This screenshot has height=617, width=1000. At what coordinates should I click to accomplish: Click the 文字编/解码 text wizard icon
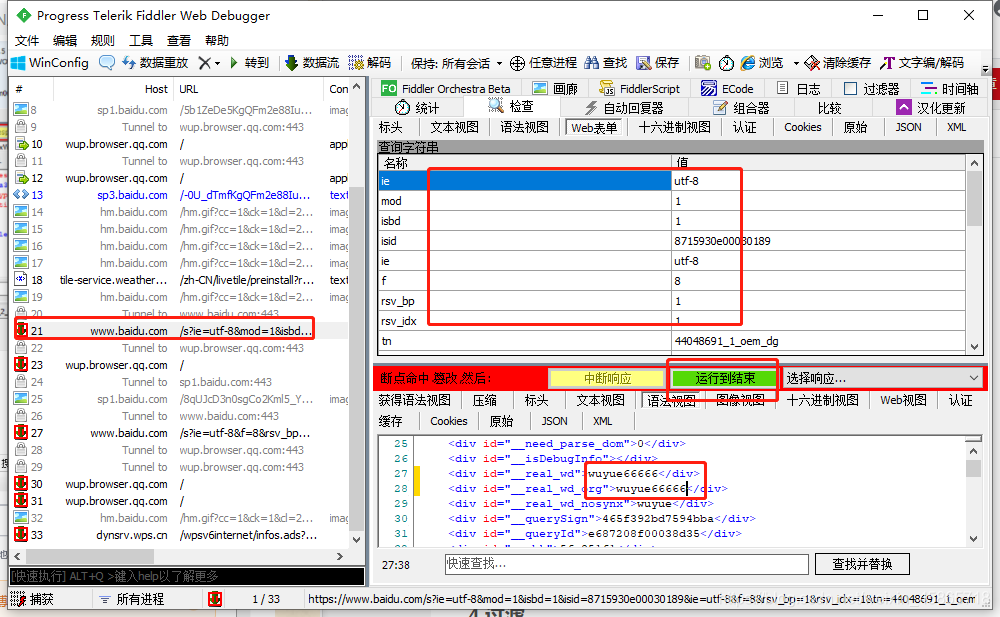point(887,63)
